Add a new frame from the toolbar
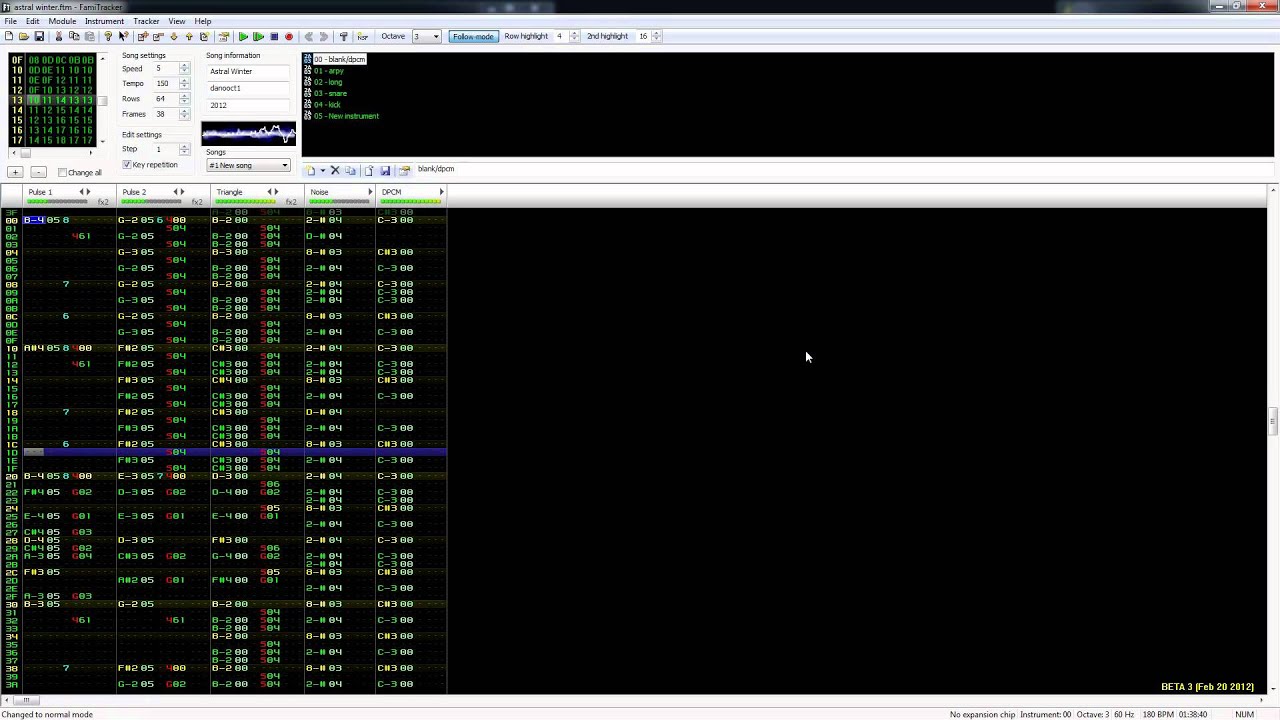1280x720 pixels. [143, 36]
